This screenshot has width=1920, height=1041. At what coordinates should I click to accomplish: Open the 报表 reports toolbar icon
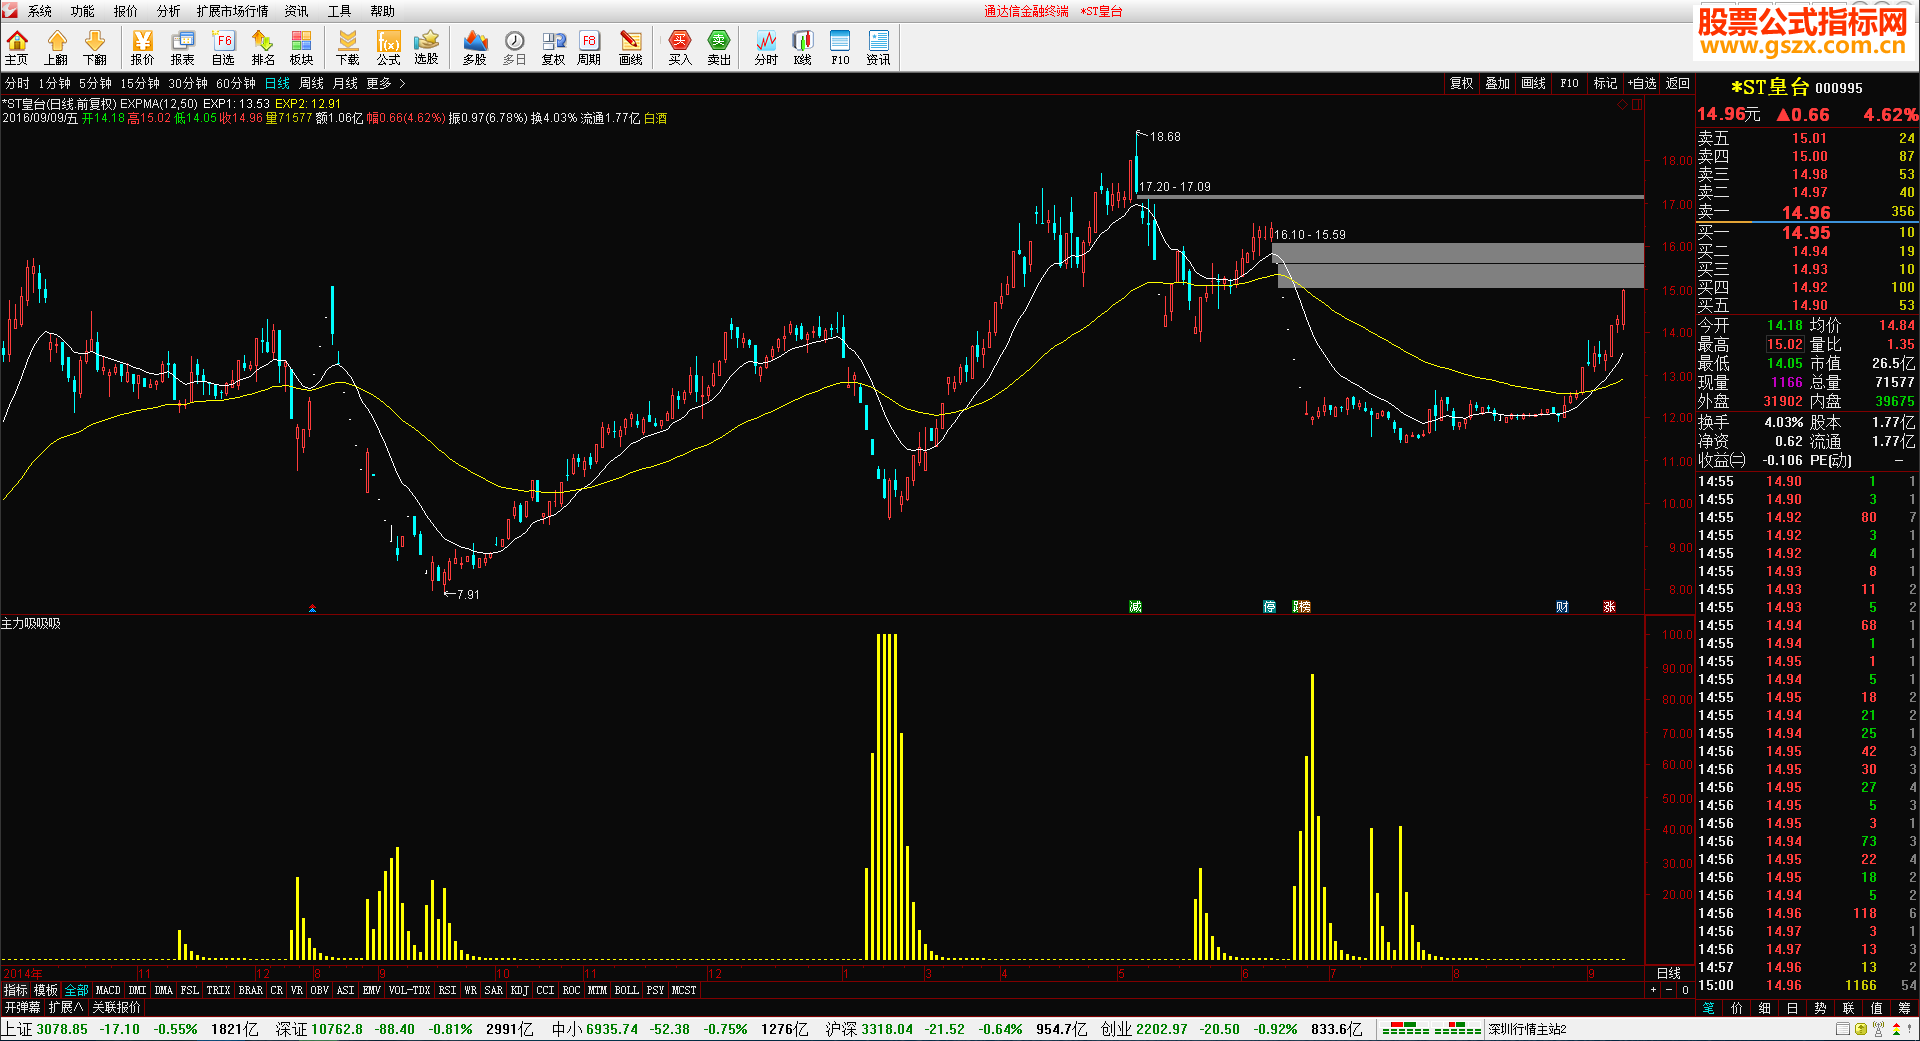click(x=183, y=47)
